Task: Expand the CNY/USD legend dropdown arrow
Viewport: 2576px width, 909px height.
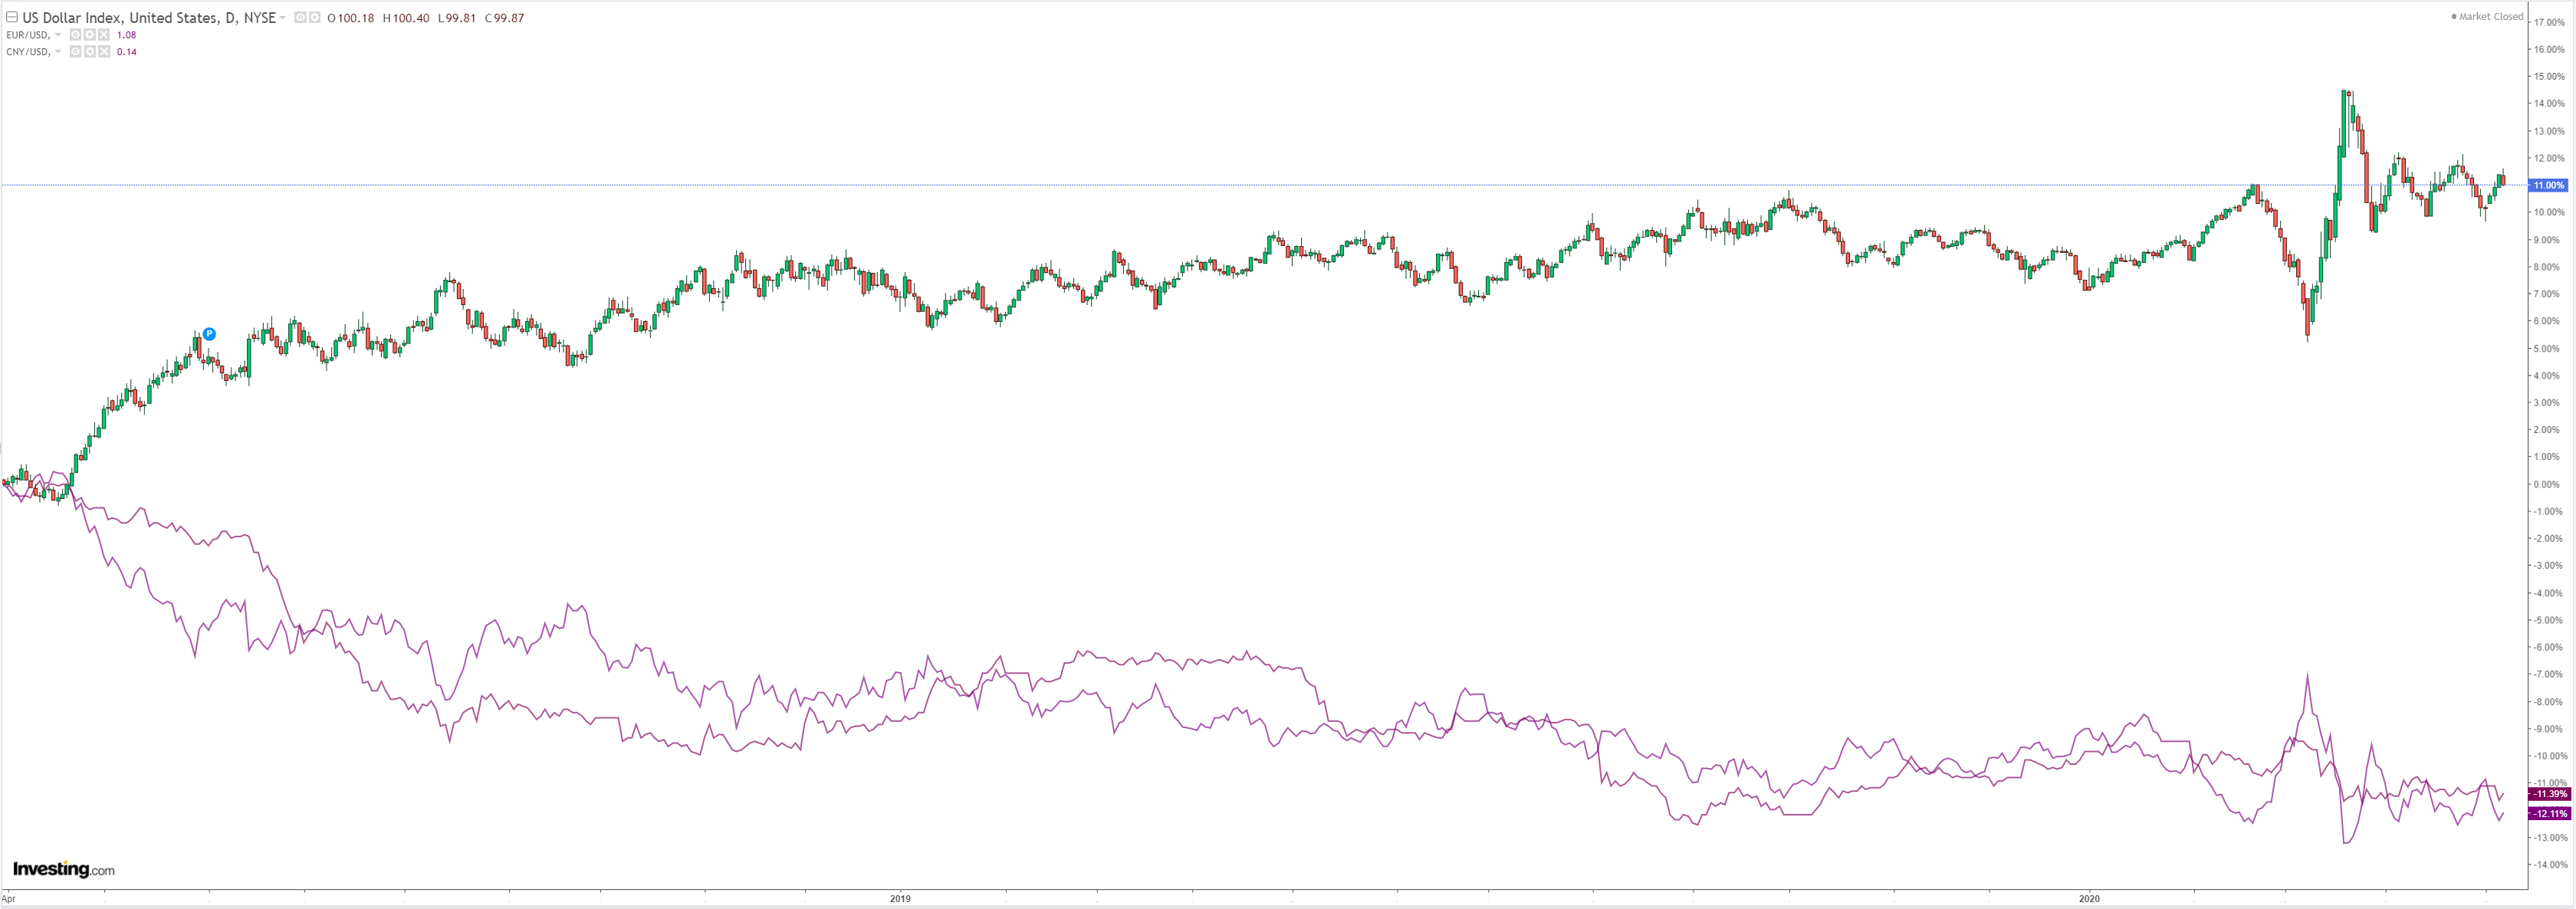Action: tap(58, 51)
